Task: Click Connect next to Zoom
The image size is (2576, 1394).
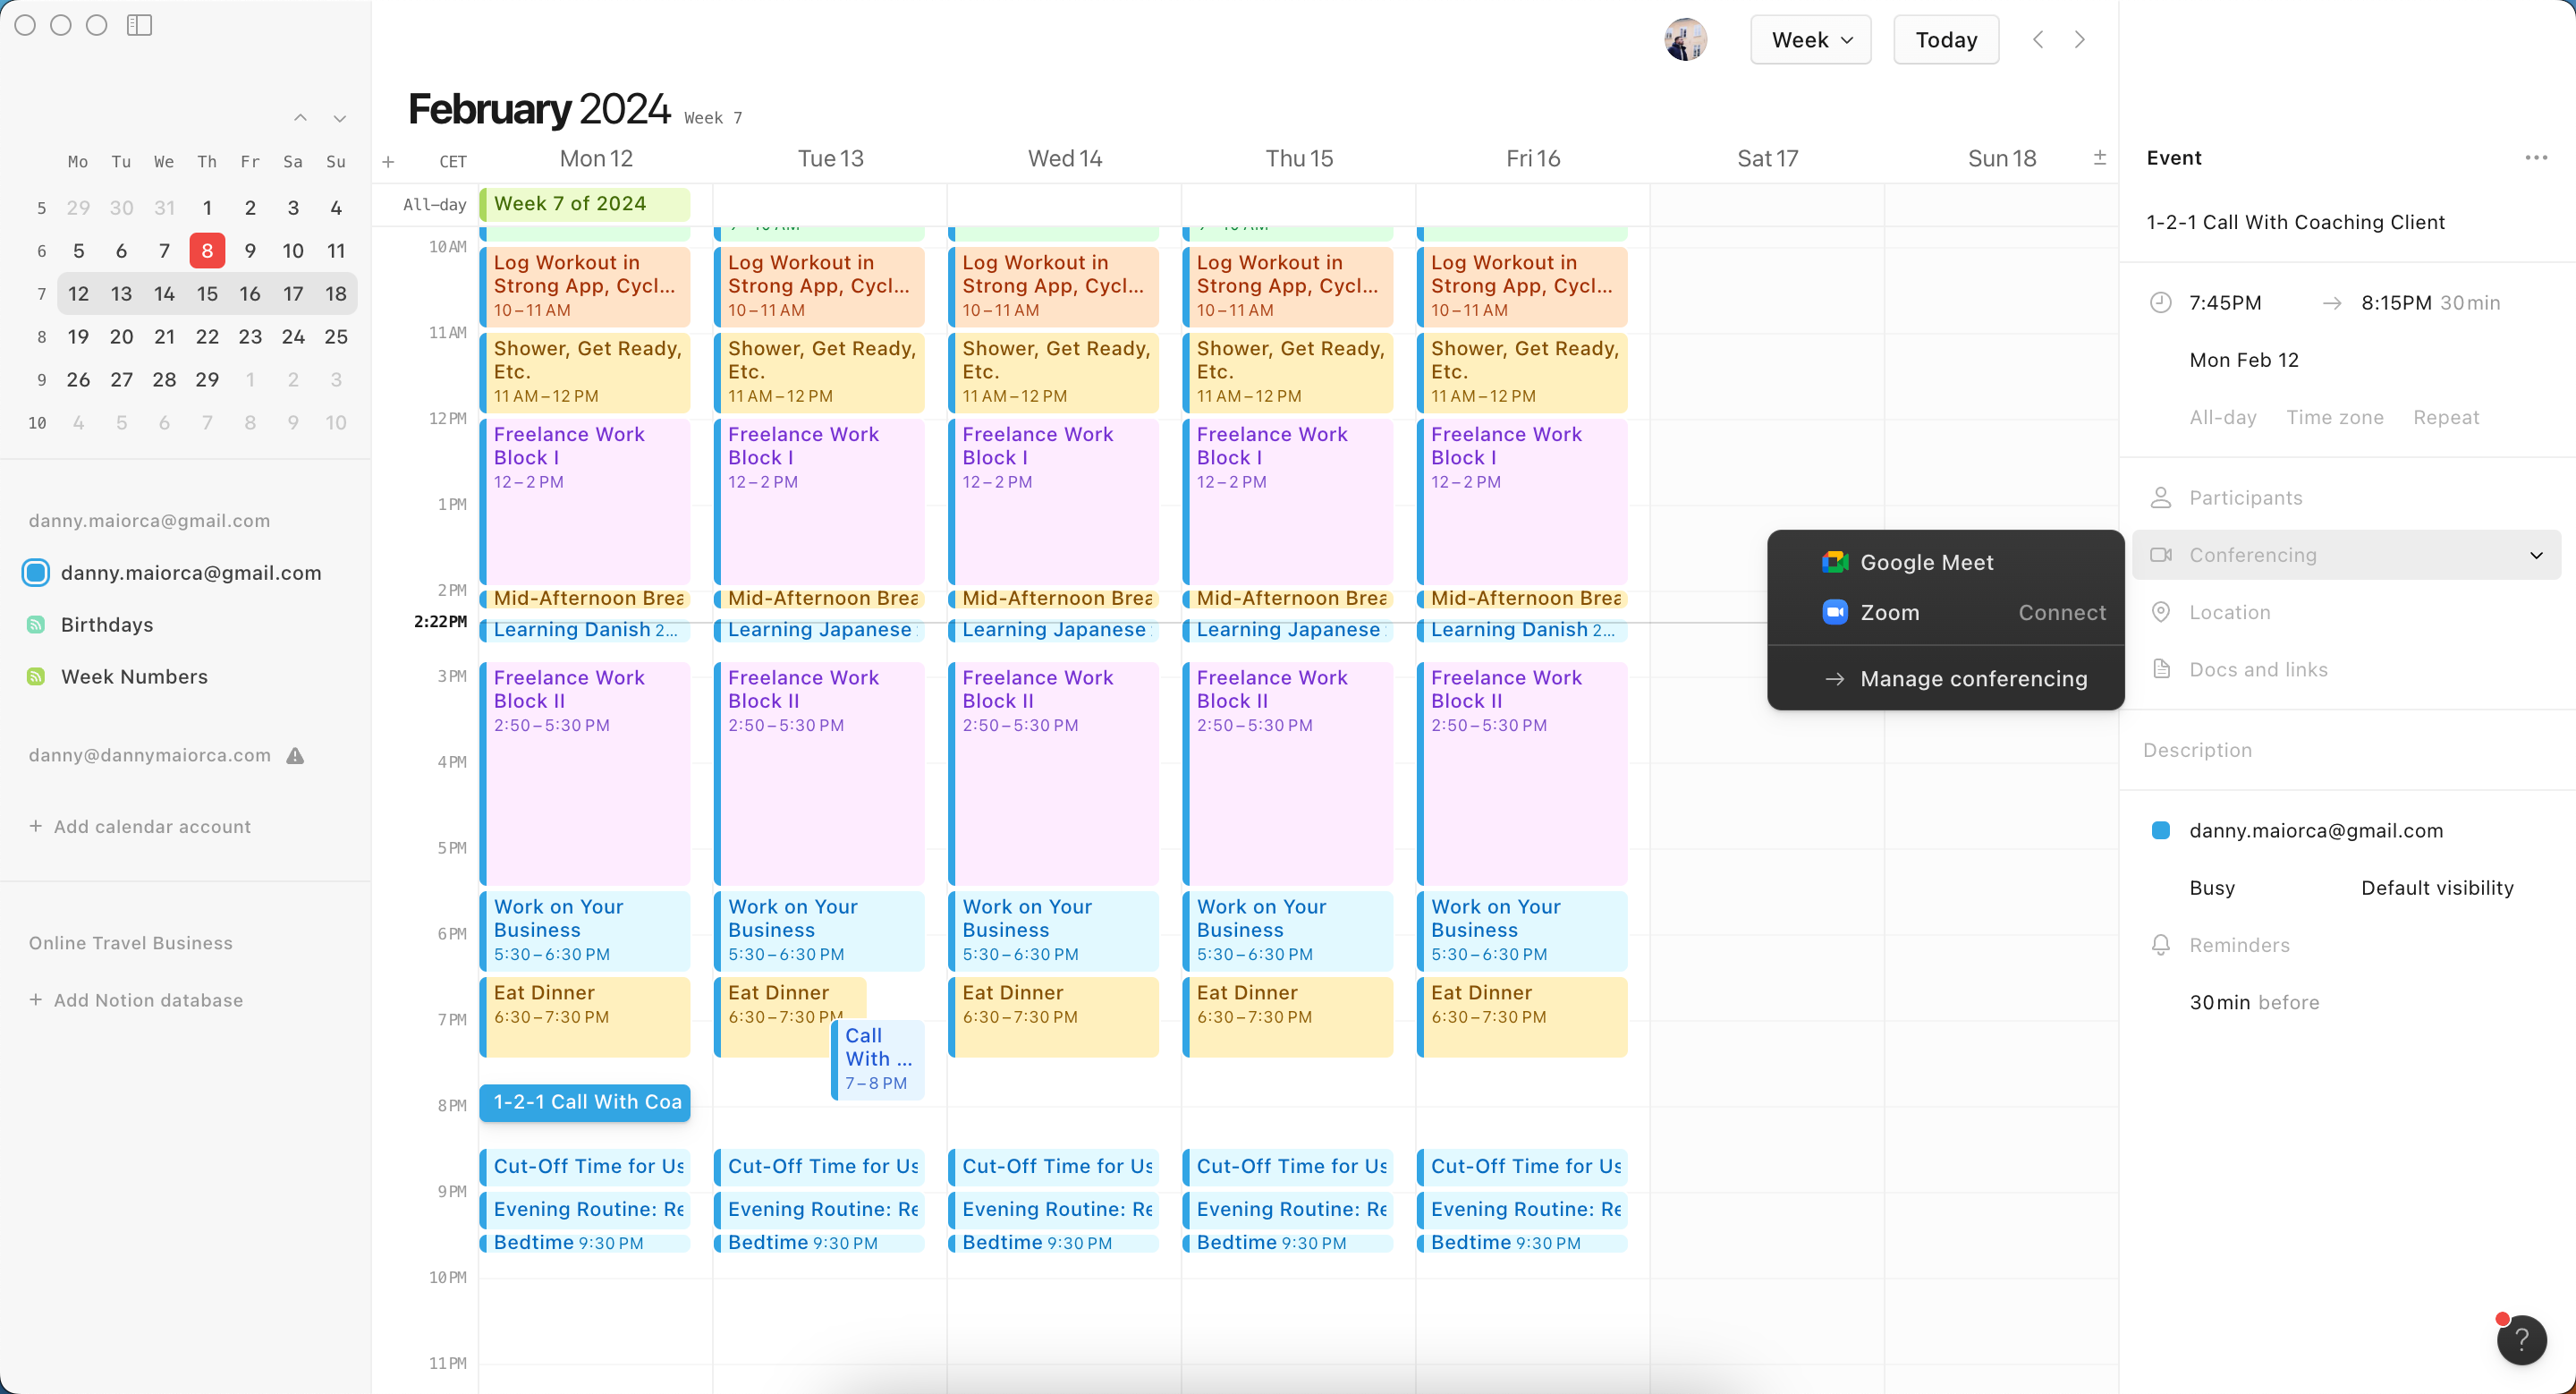Action: (x=2062, y=613)
